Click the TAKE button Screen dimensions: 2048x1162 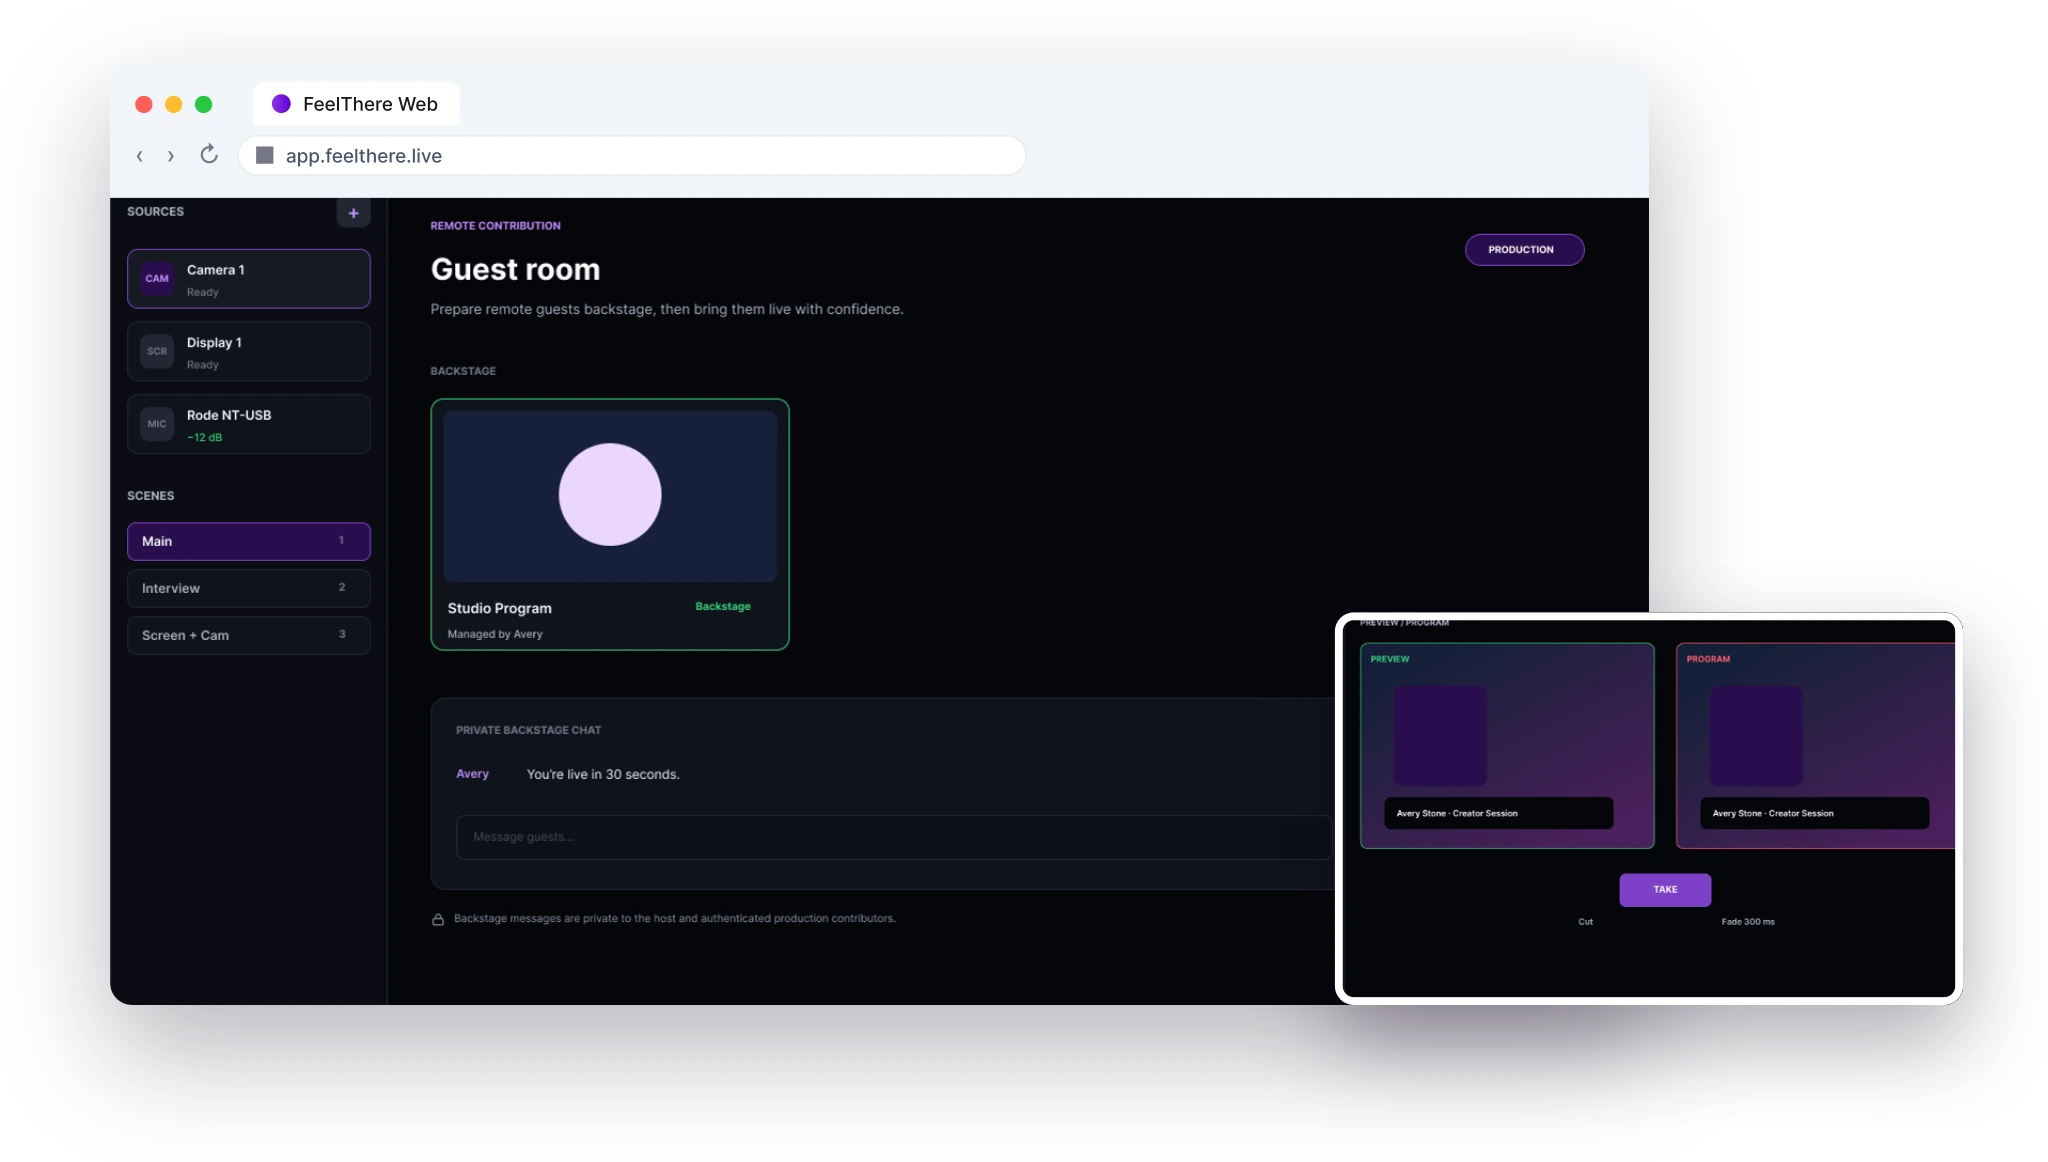tap(1665, 890)
